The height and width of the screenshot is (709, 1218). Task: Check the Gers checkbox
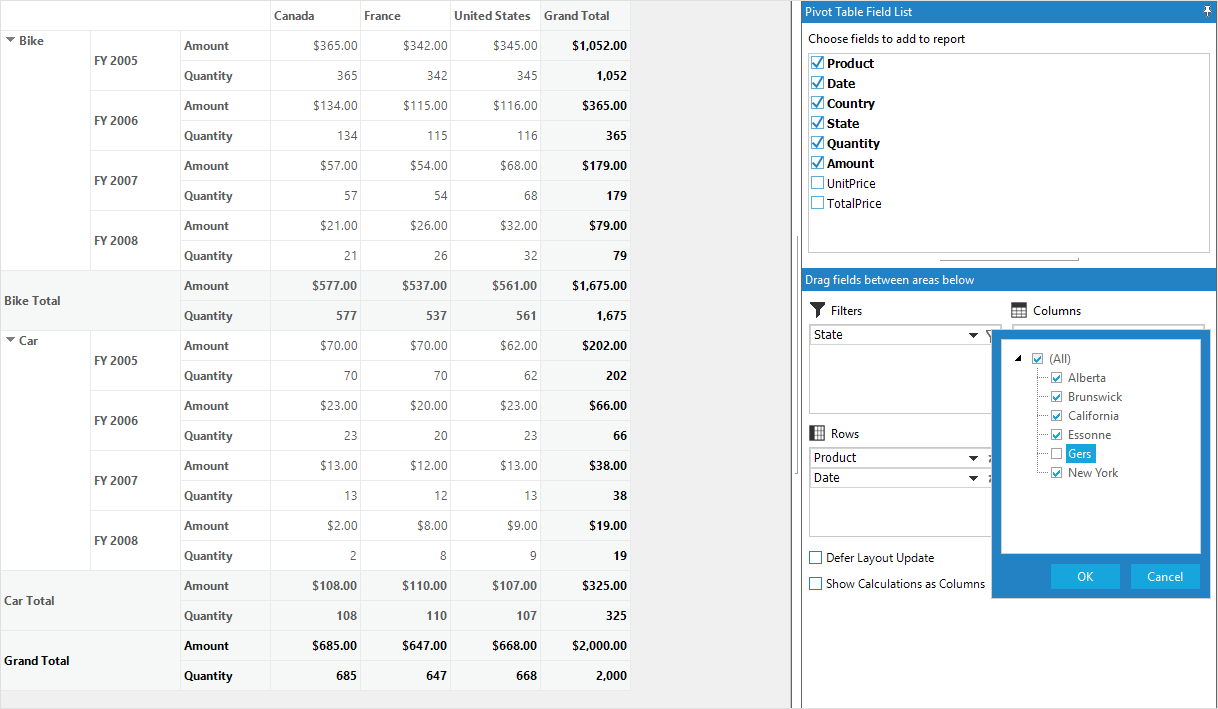[x=1056, y=454]
